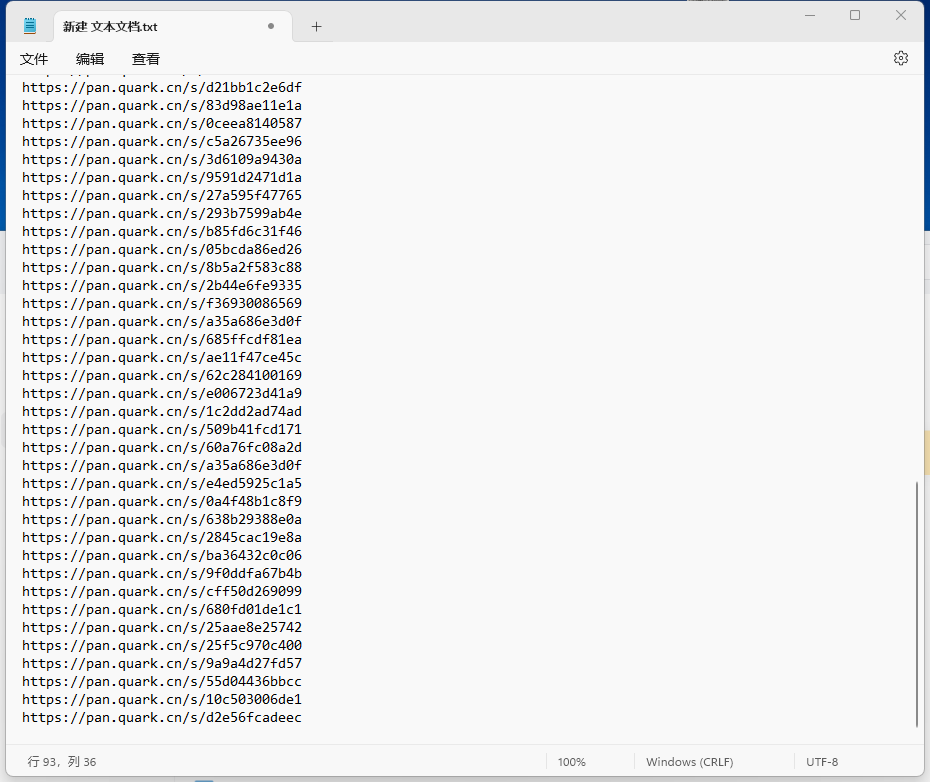This screenshot has width=930, height=782.
Task: Click the unsaved dot on the 新建 文本文档.txt tab
Action: (271, 26)
